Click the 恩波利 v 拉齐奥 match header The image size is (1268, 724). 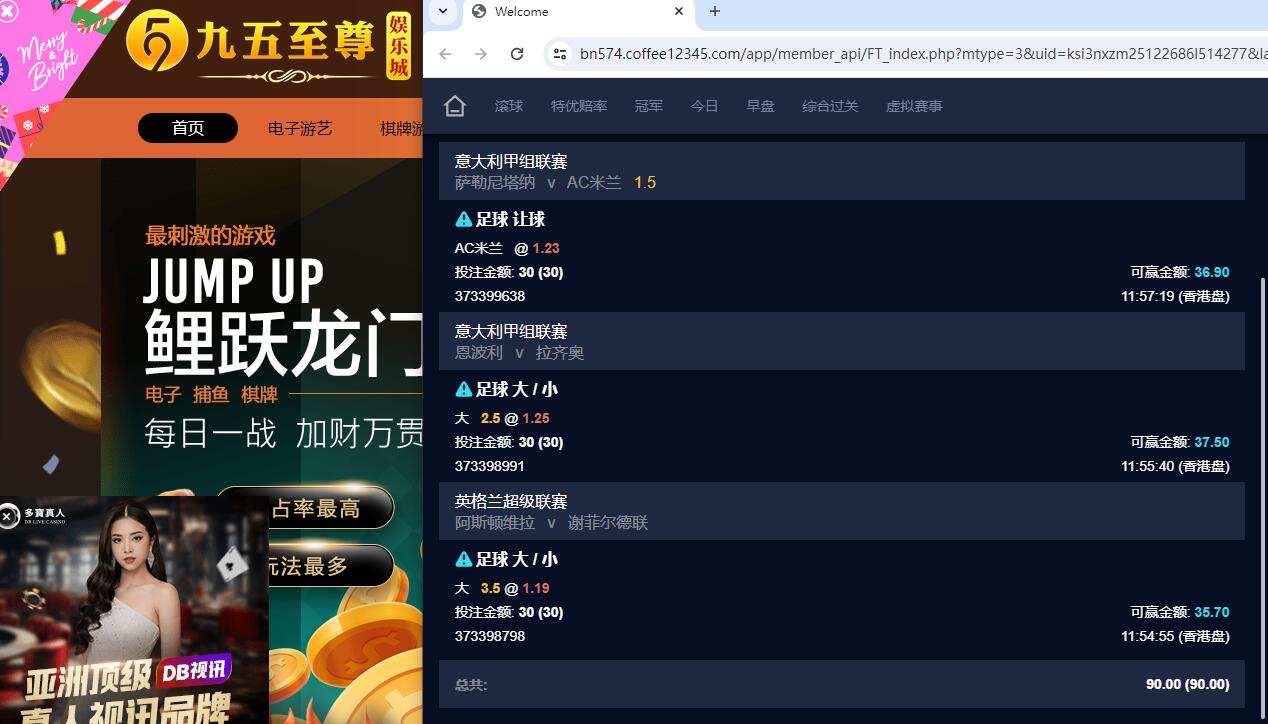point(842,341)
